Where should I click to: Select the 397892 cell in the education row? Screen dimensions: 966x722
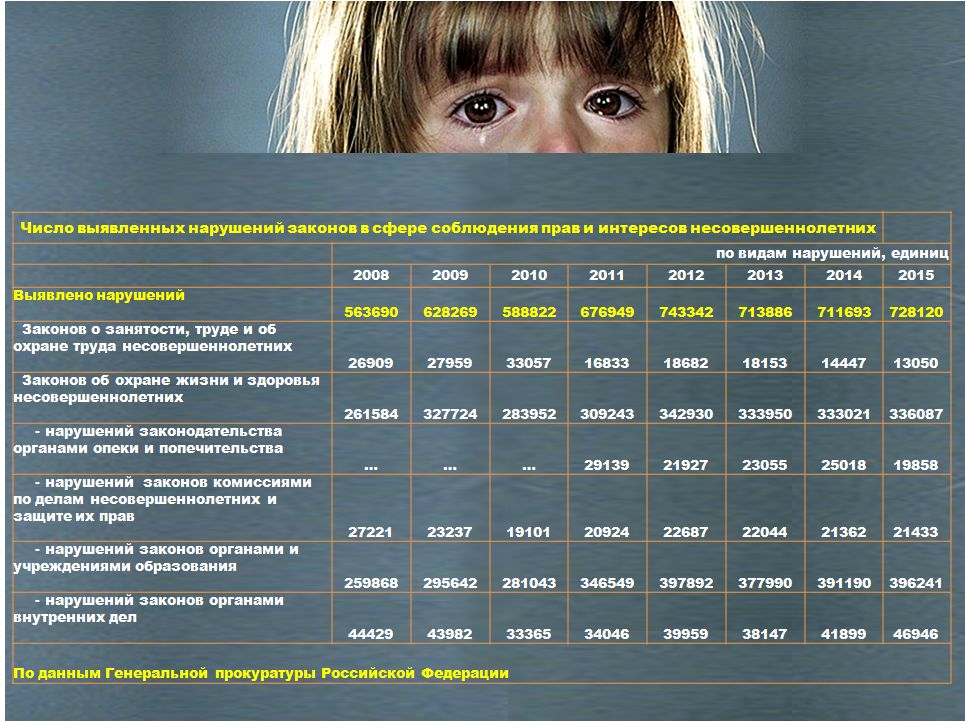coord(686,583)
